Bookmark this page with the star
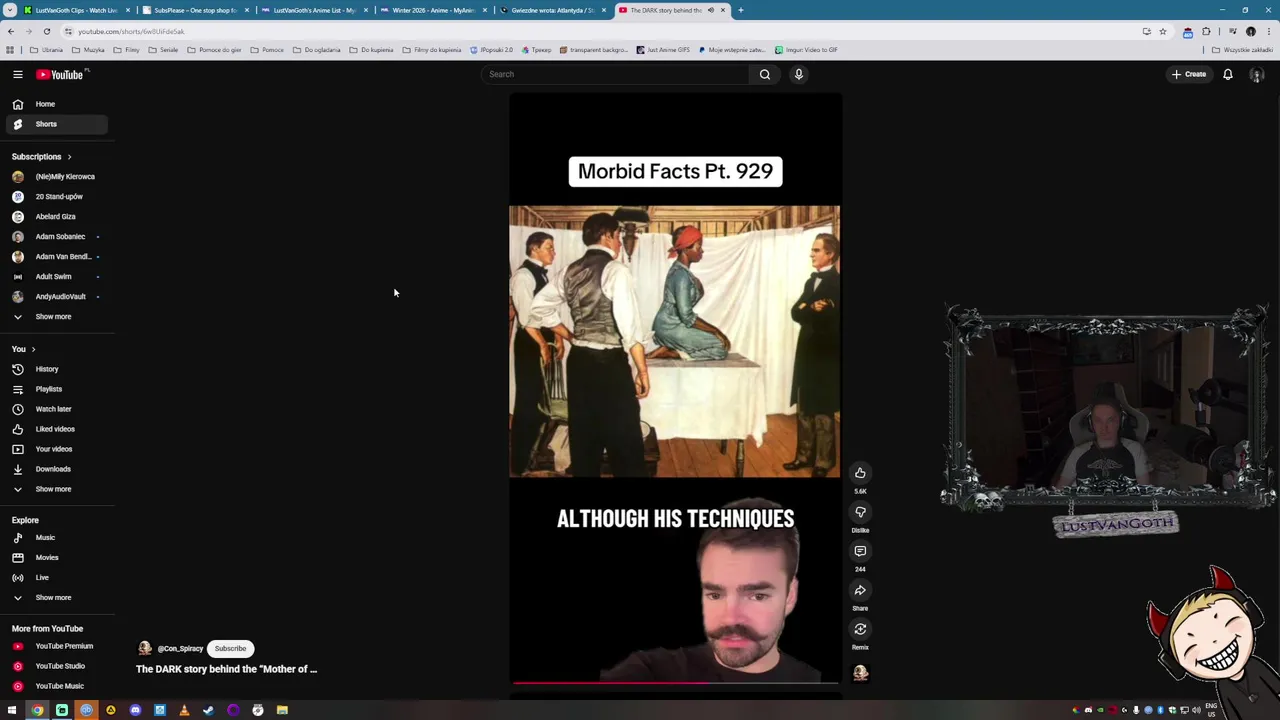 point(1162,31)
